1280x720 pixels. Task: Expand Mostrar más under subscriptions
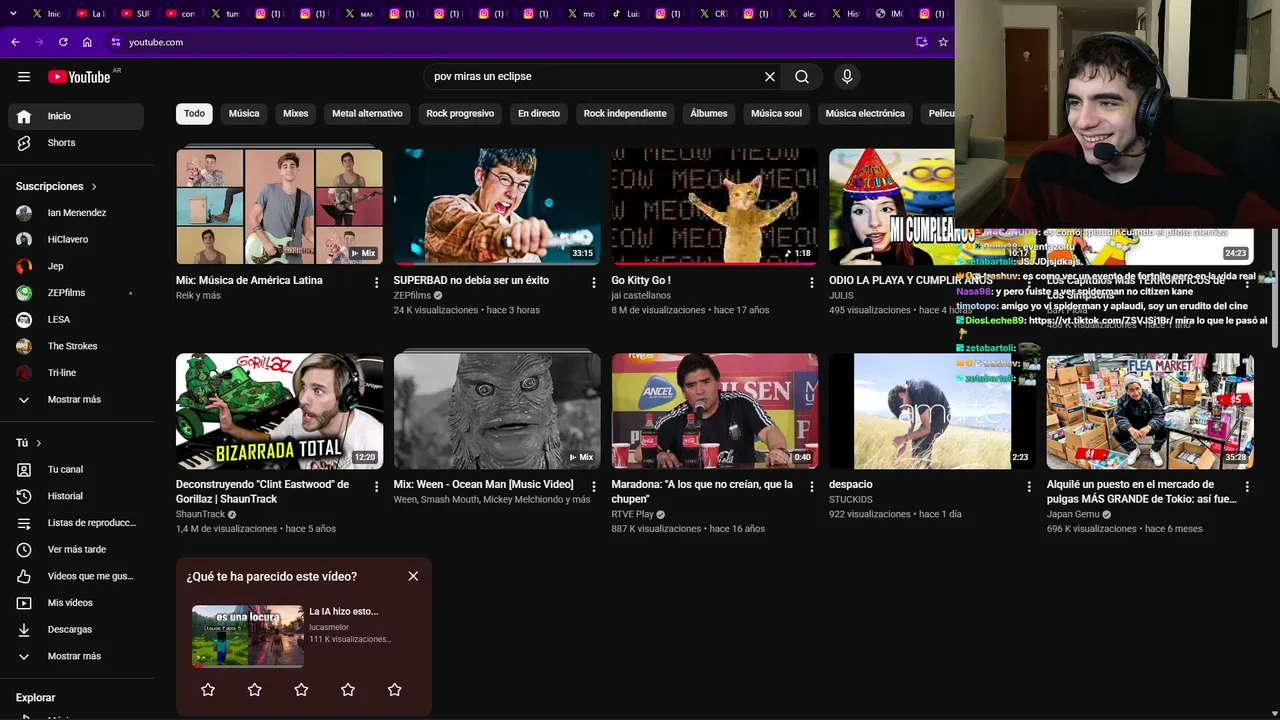[x=76, y=400]
